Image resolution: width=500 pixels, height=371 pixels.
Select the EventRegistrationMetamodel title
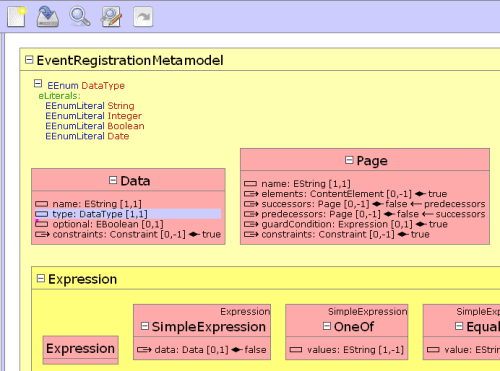(x=130, y=61)
